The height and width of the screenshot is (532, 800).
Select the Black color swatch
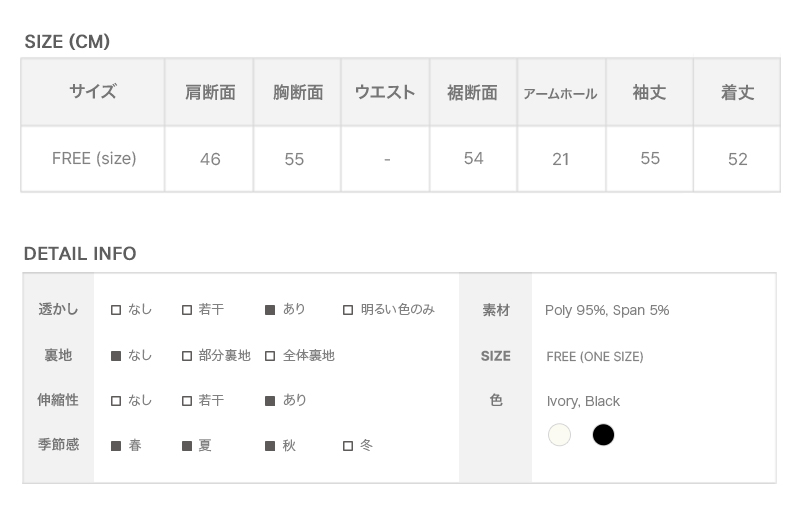coord(603,435)
